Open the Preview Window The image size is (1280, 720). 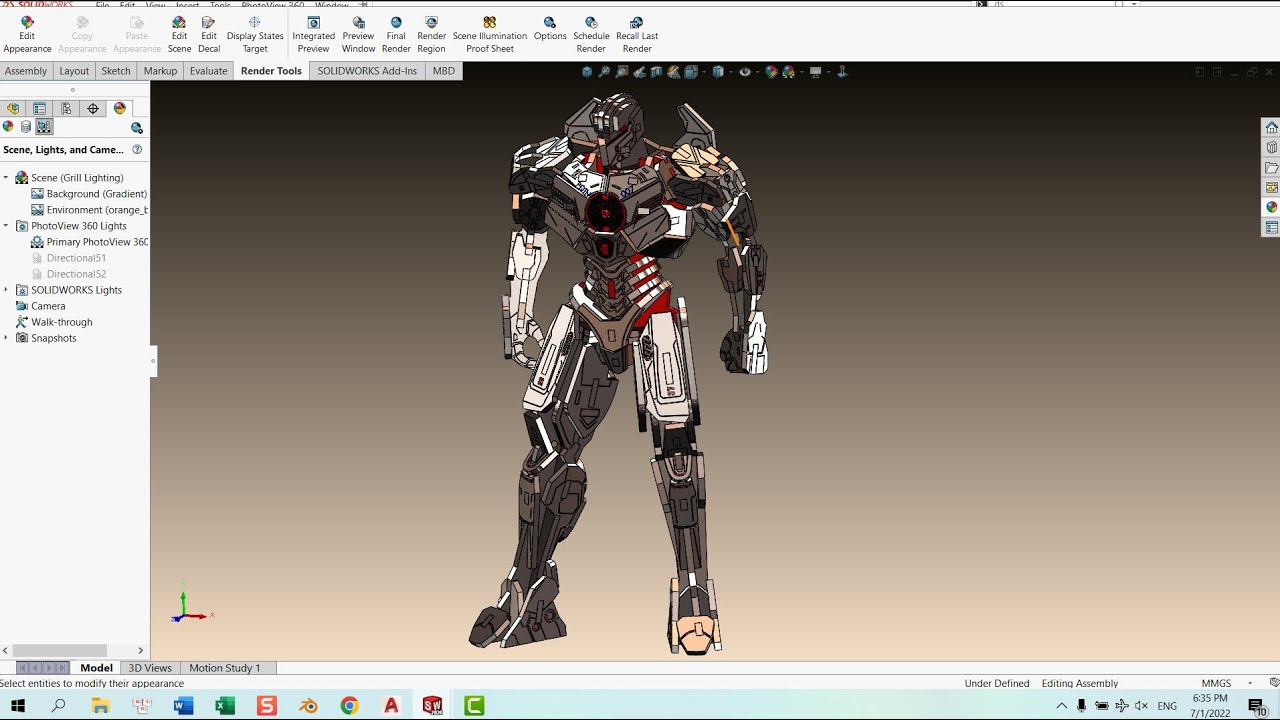point(358,35)
